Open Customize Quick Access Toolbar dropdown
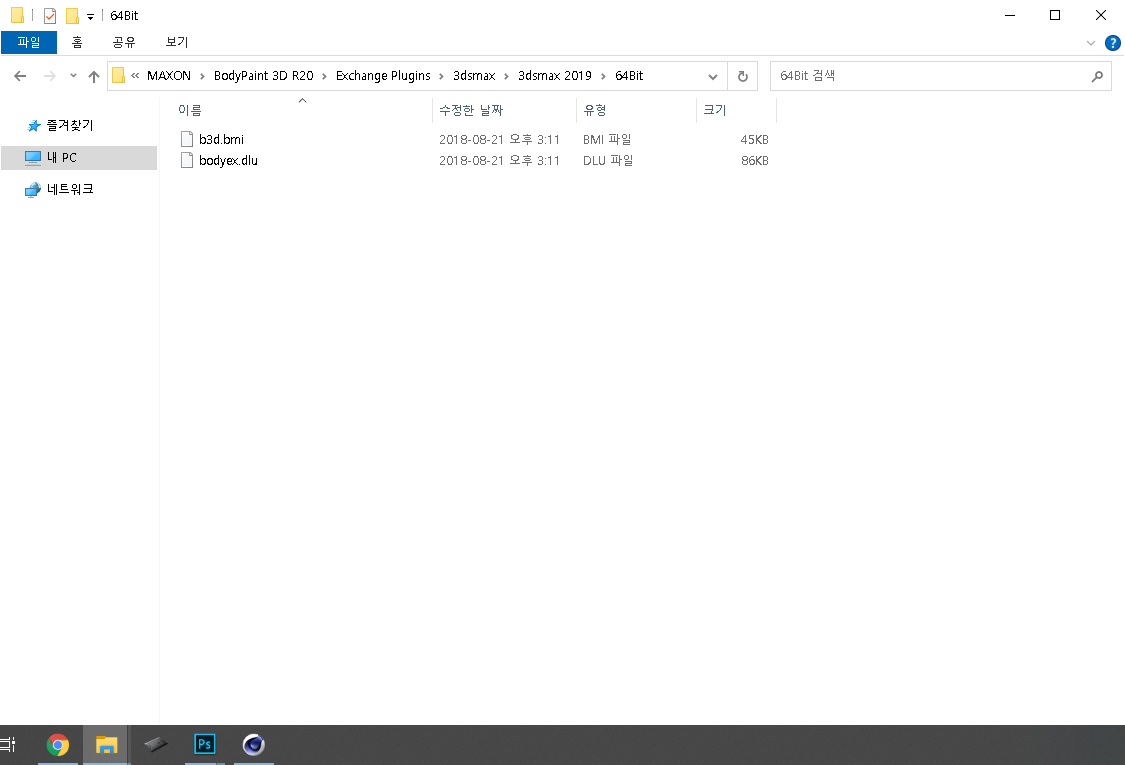This screenshot has width=1125, height=765. [x=90, y=16]
